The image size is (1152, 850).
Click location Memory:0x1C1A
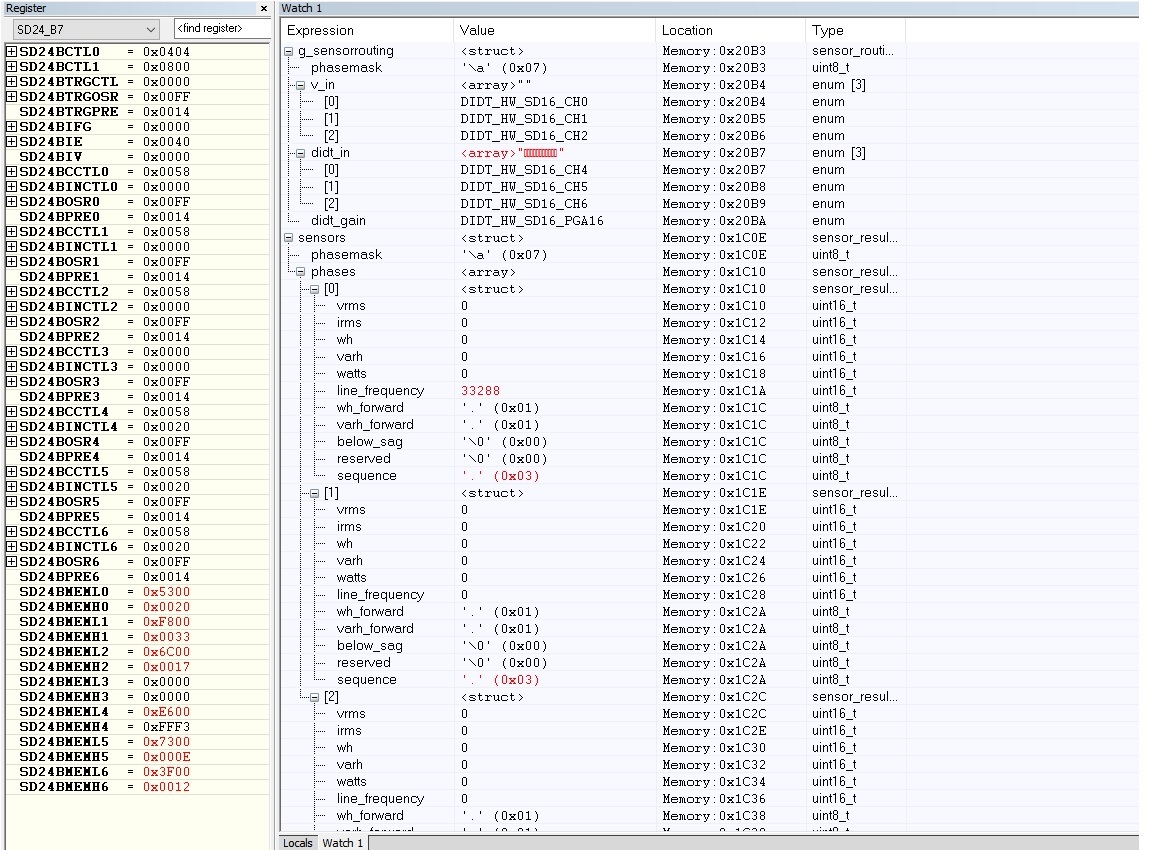tap(713, 391)
